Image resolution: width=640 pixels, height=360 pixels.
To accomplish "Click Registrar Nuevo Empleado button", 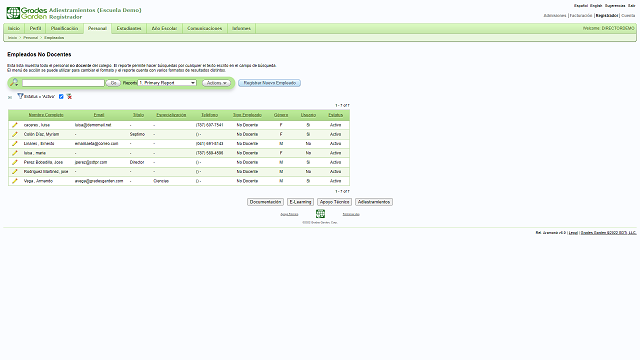I will pos(269,83).
